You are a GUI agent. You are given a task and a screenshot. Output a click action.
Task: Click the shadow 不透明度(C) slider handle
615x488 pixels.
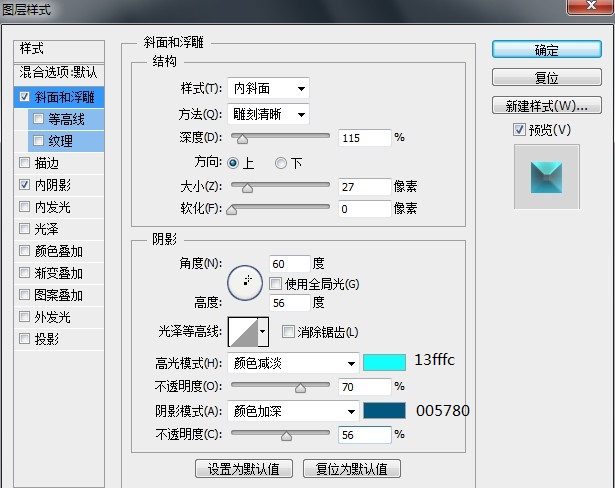286,435
